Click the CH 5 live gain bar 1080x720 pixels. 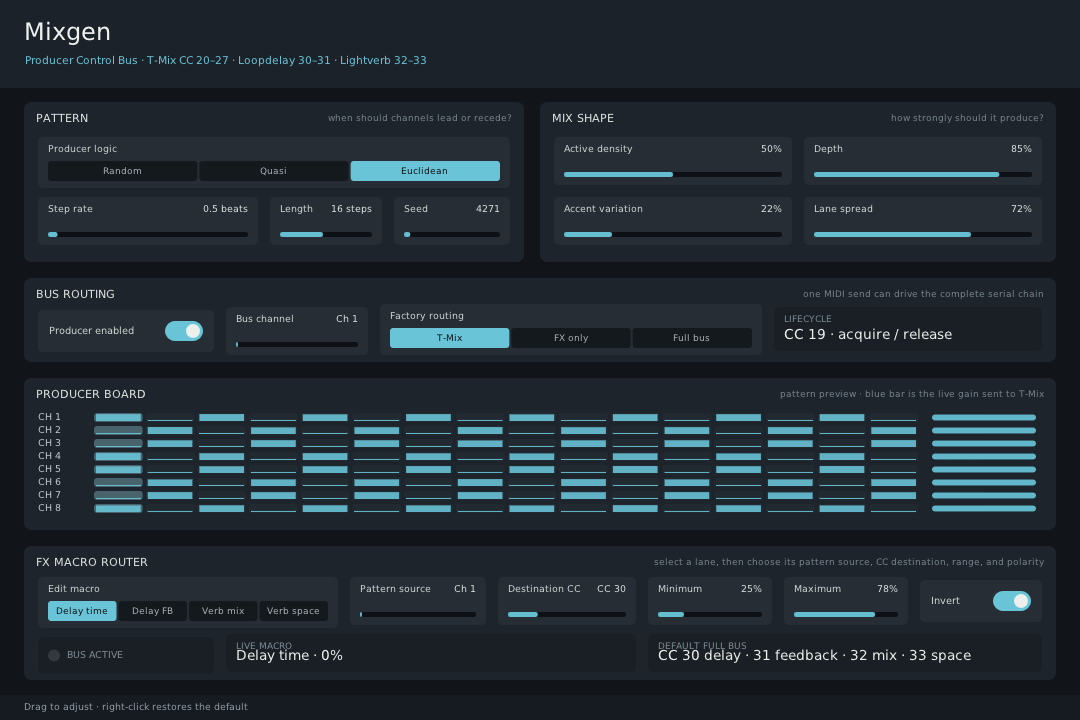[x=984, y=470]
